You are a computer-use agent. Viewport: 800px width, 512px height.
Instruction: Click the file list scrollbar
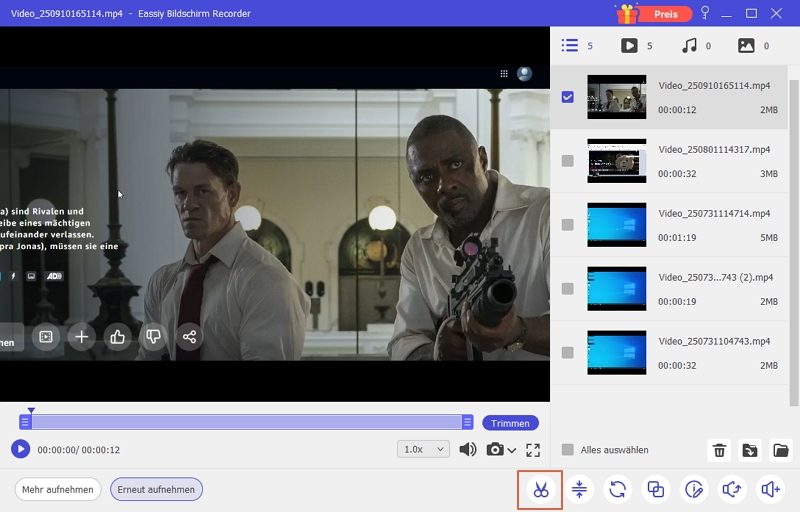point(793,242)
